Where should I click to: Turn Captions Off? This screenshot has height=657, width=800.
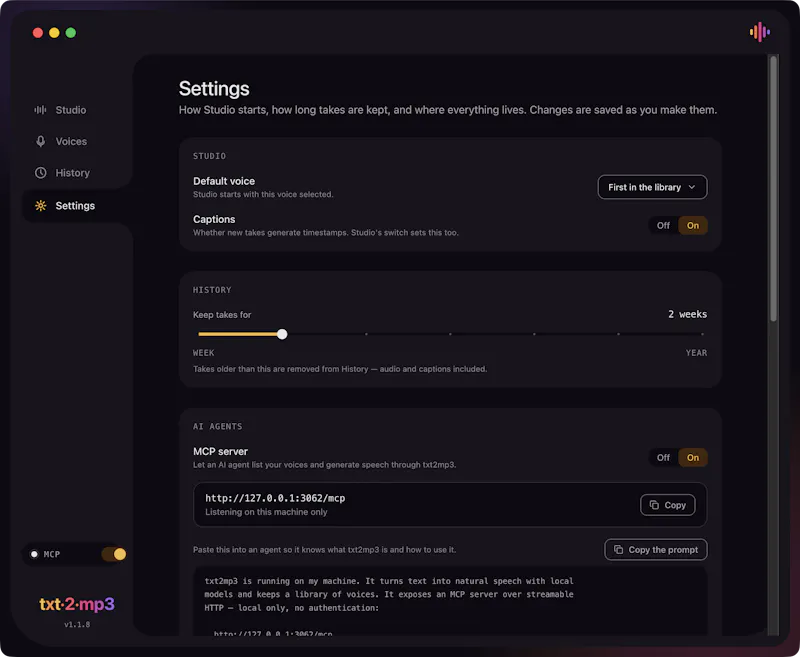[663, 225]
